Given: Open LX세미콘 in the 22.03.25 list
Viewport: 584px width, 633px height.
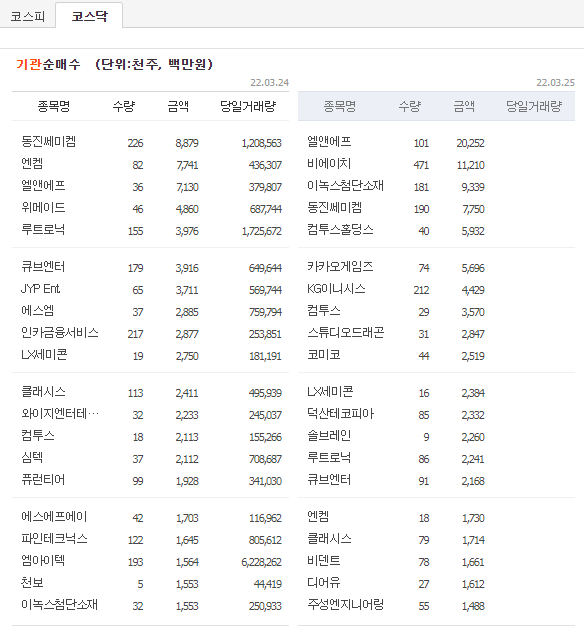Looking at the screenshot, I should click(330, 392).
